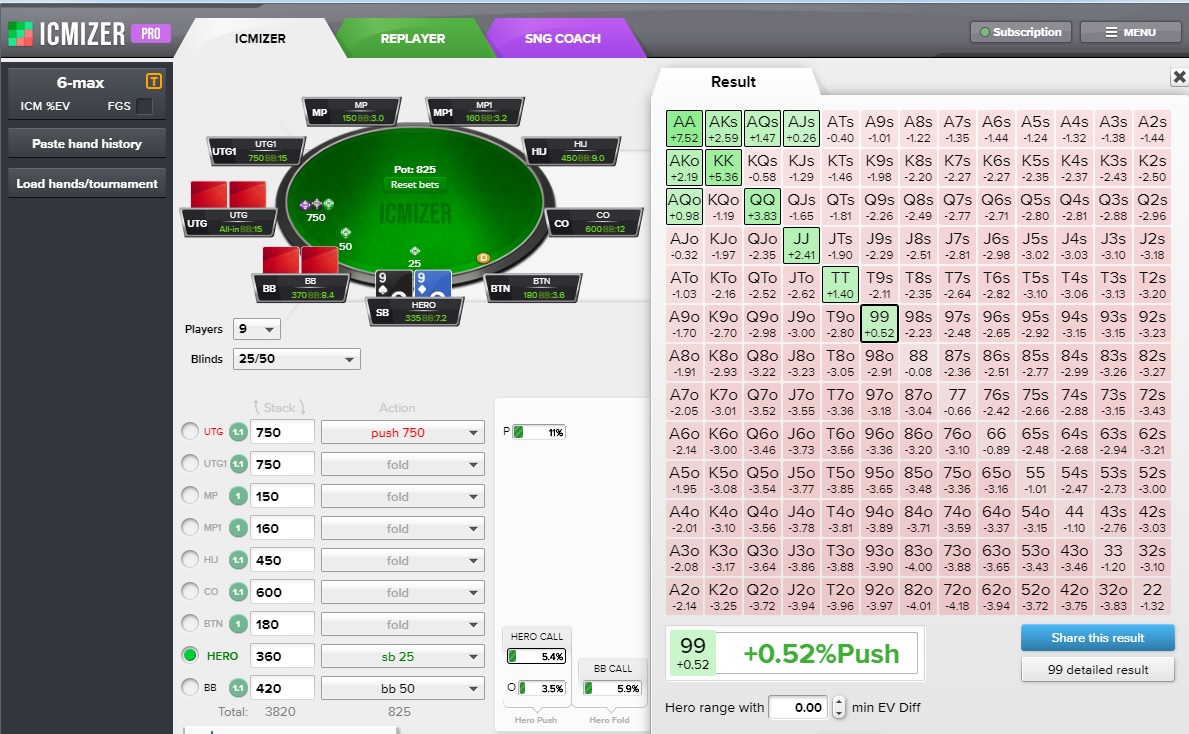Image resolution: width=1189 pixels, height=734 pixels.
Task: Click the UTG stack input field 750
Action: pos(282,432)
